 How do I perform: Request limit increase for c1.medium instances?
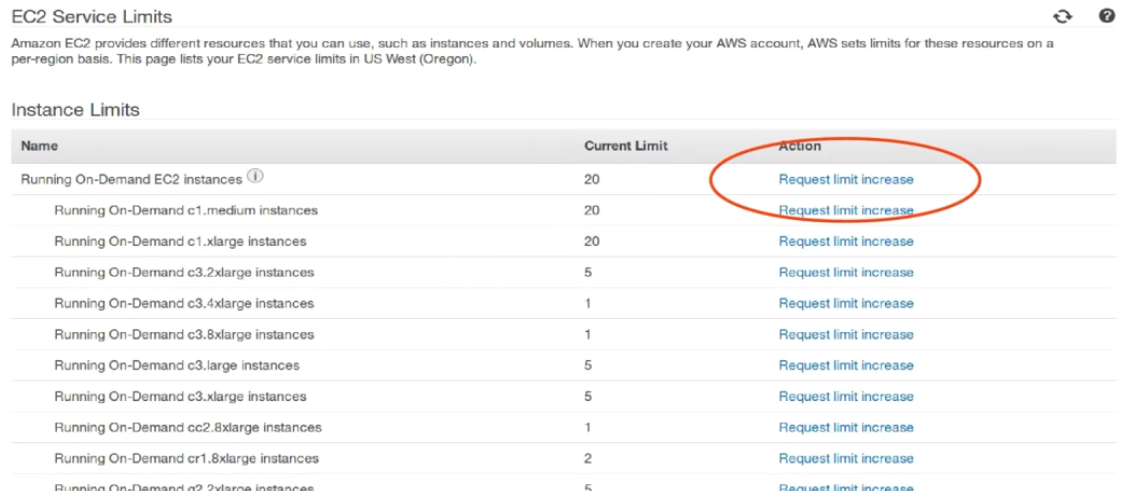[x=846, y=210]
